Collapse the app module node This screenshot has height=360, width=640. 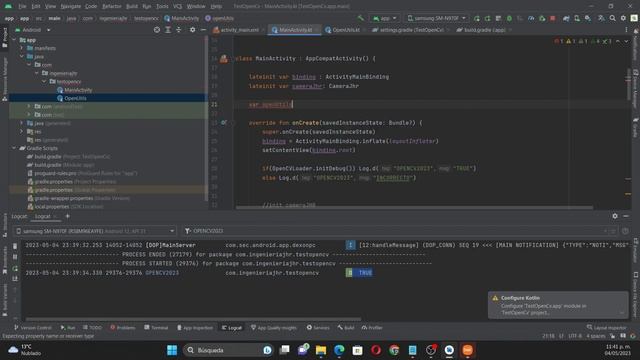(14, 40)
